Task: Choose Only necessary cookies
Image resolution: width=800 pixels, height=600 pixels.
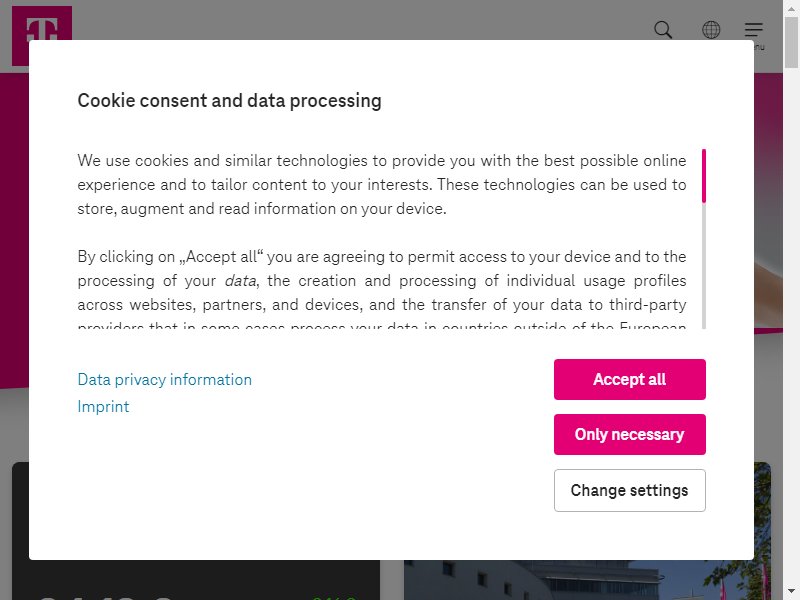Action: pos(630,434)
